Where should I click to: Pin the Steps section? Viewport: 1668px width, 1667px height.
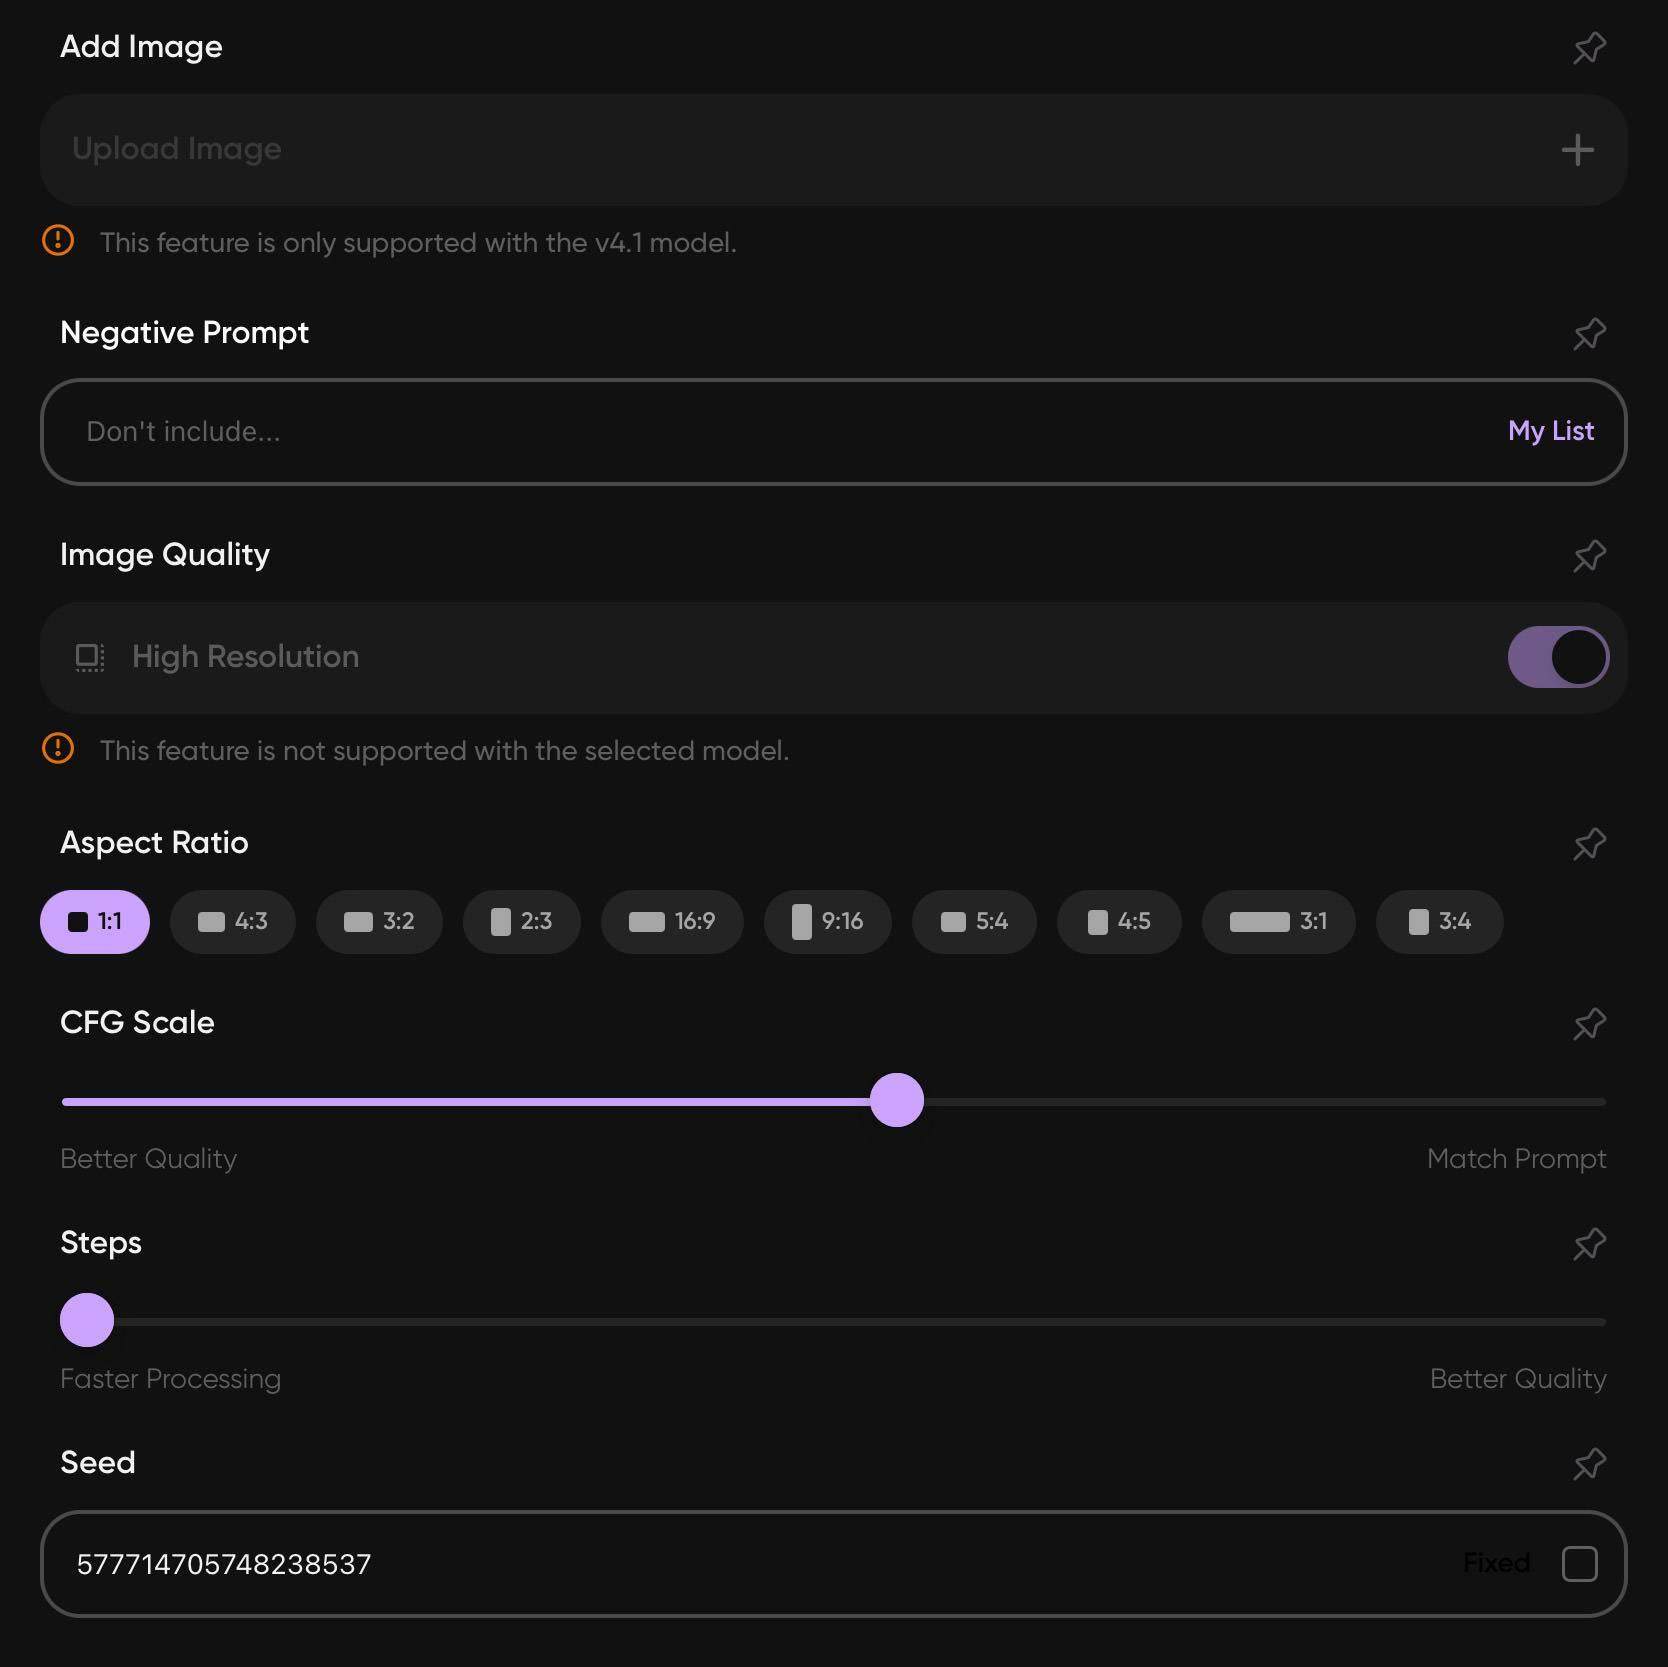(1589, 1243)
